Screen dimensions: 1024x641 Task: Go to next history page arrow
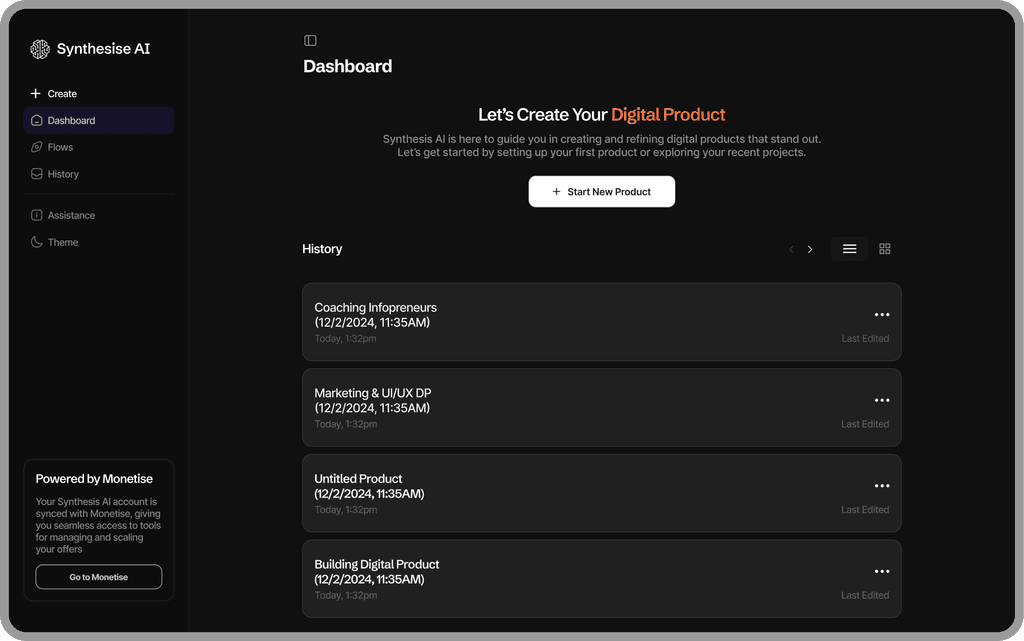[810, 249]
